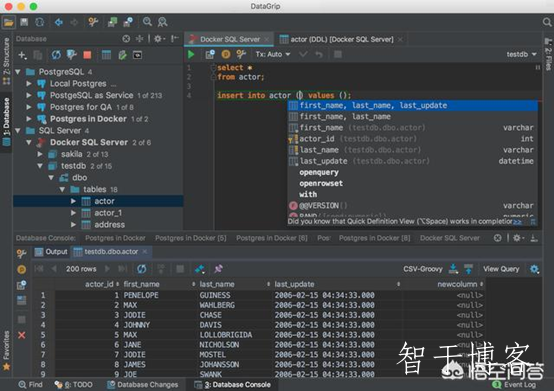Expand the address table node

tap(73, 225)
